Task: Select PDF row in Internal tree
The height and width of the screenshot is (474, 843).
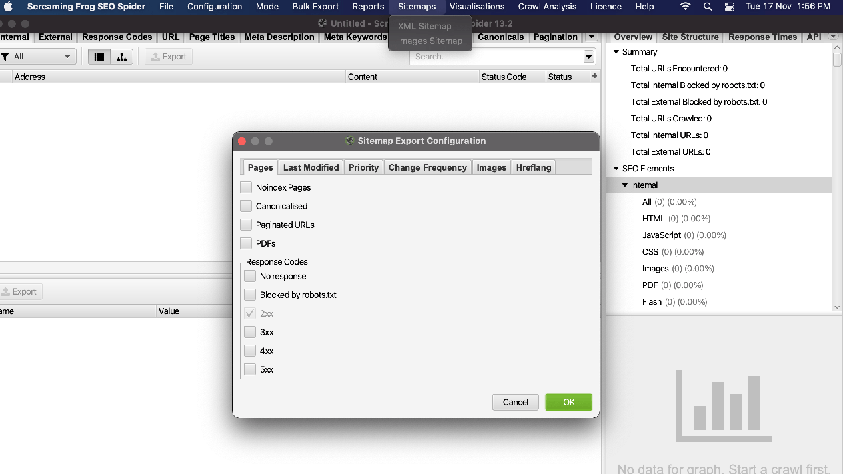Action: (673, 285)
